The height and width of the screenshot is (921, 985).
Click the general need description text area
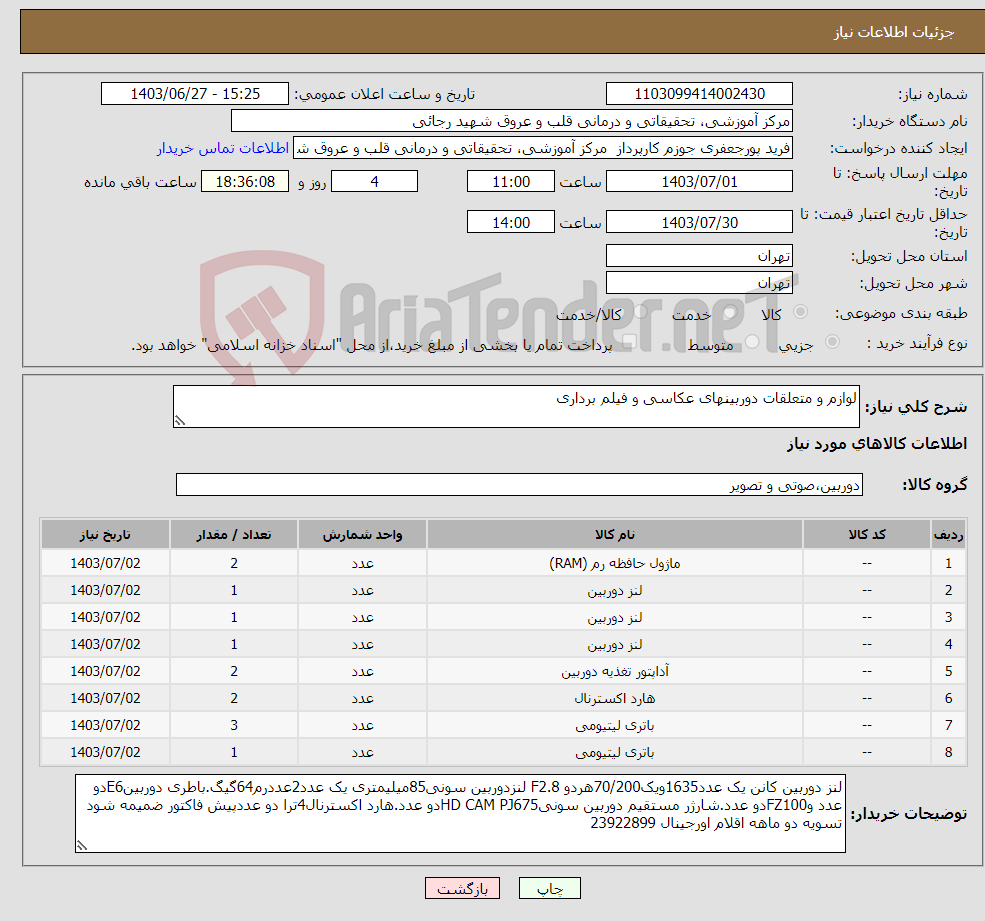click(x=516, y=406)
